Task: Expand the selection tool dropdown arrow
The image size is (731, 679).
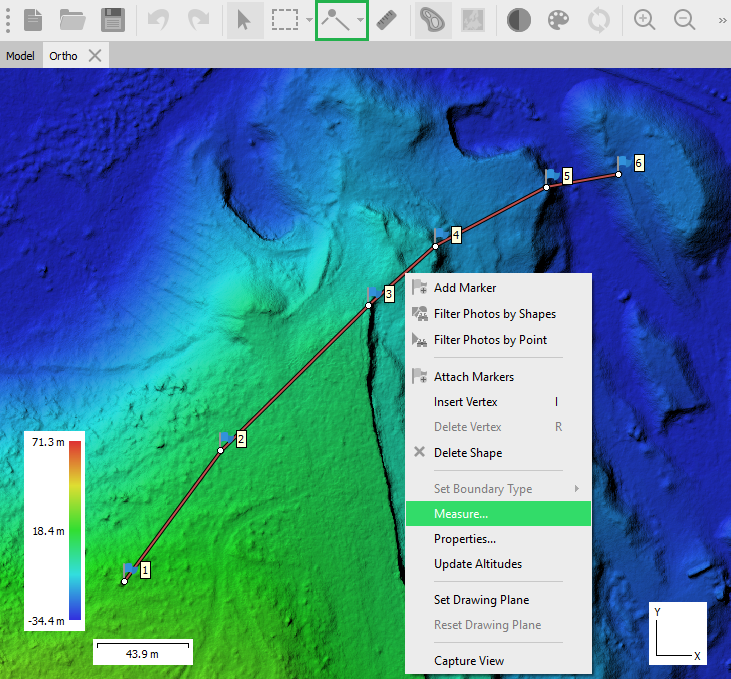Action: pyautogui.click(x=309, y=20)
